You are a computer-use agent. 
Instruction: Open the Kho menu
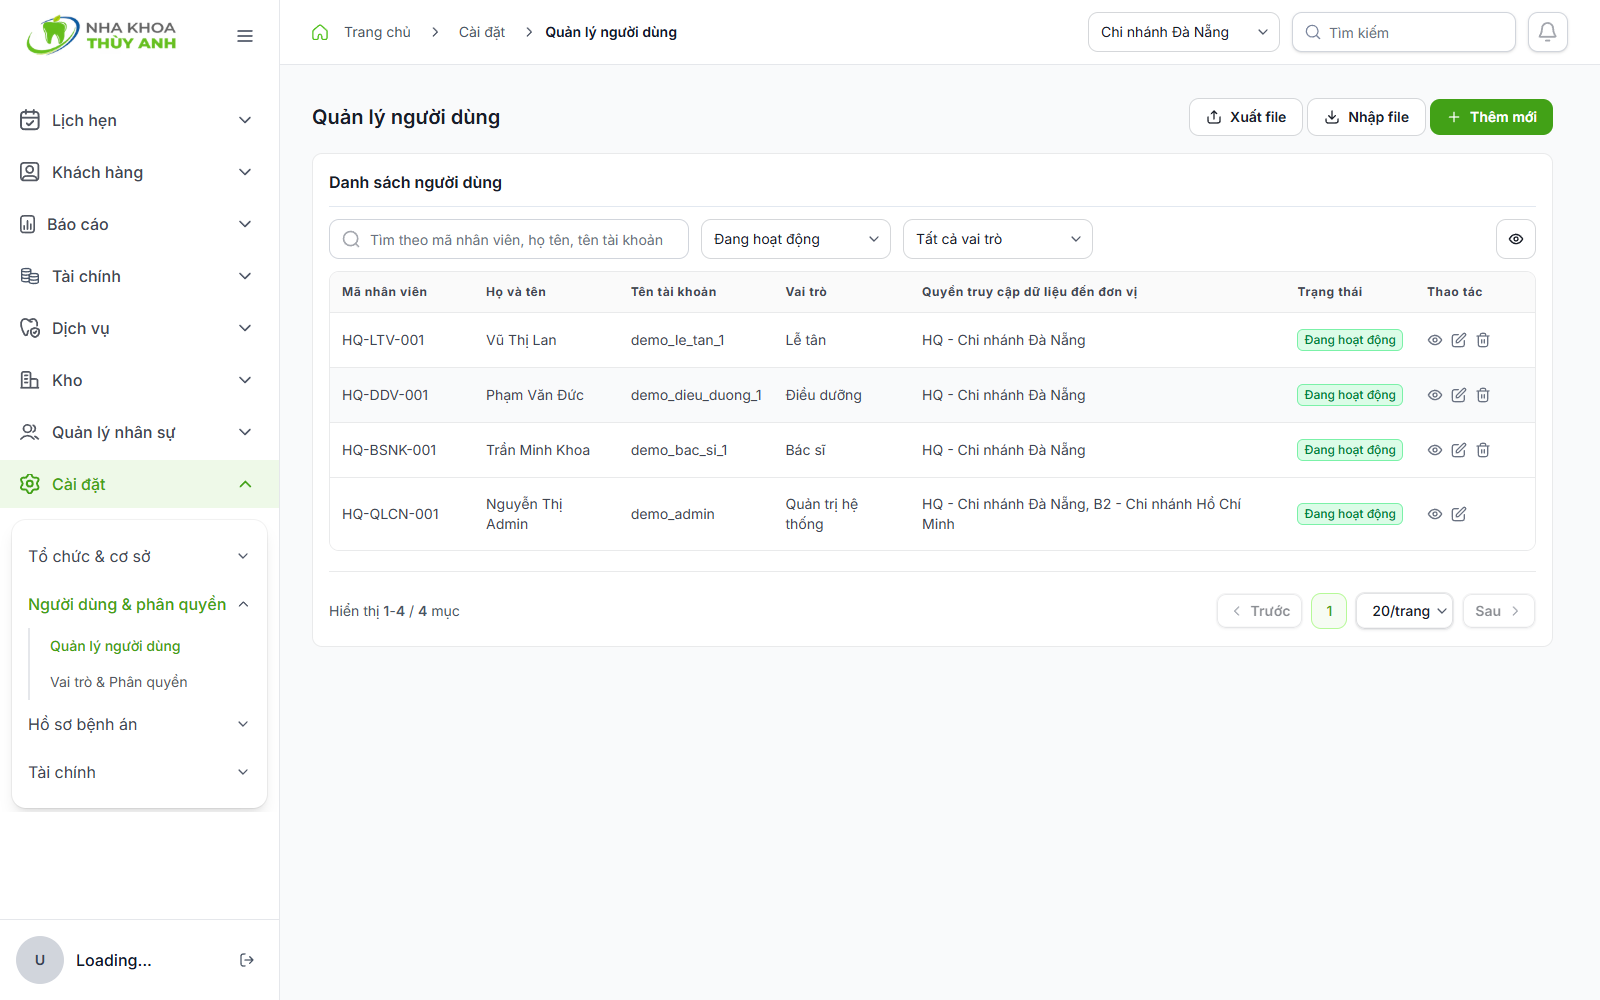coord(139,380)
